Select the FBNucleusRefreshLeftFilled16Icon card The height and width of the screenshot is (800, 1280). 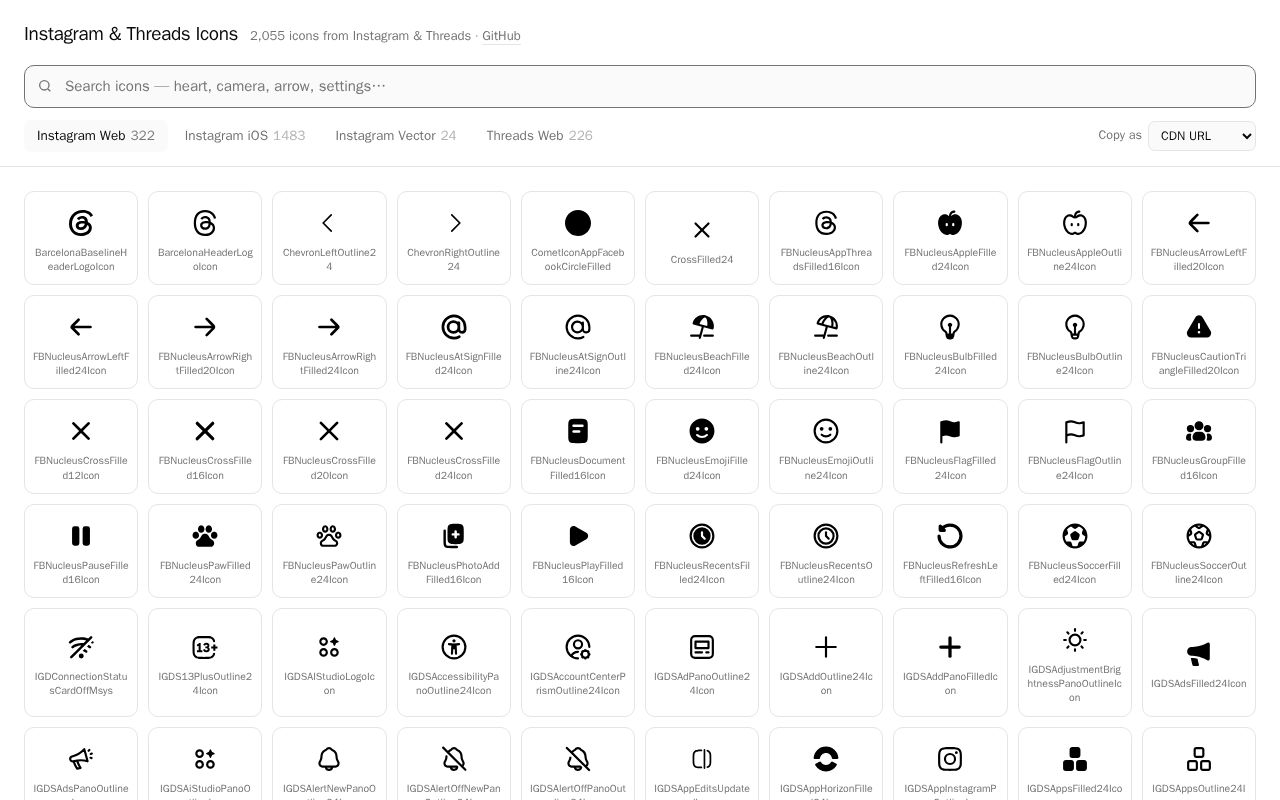(950, 551)
